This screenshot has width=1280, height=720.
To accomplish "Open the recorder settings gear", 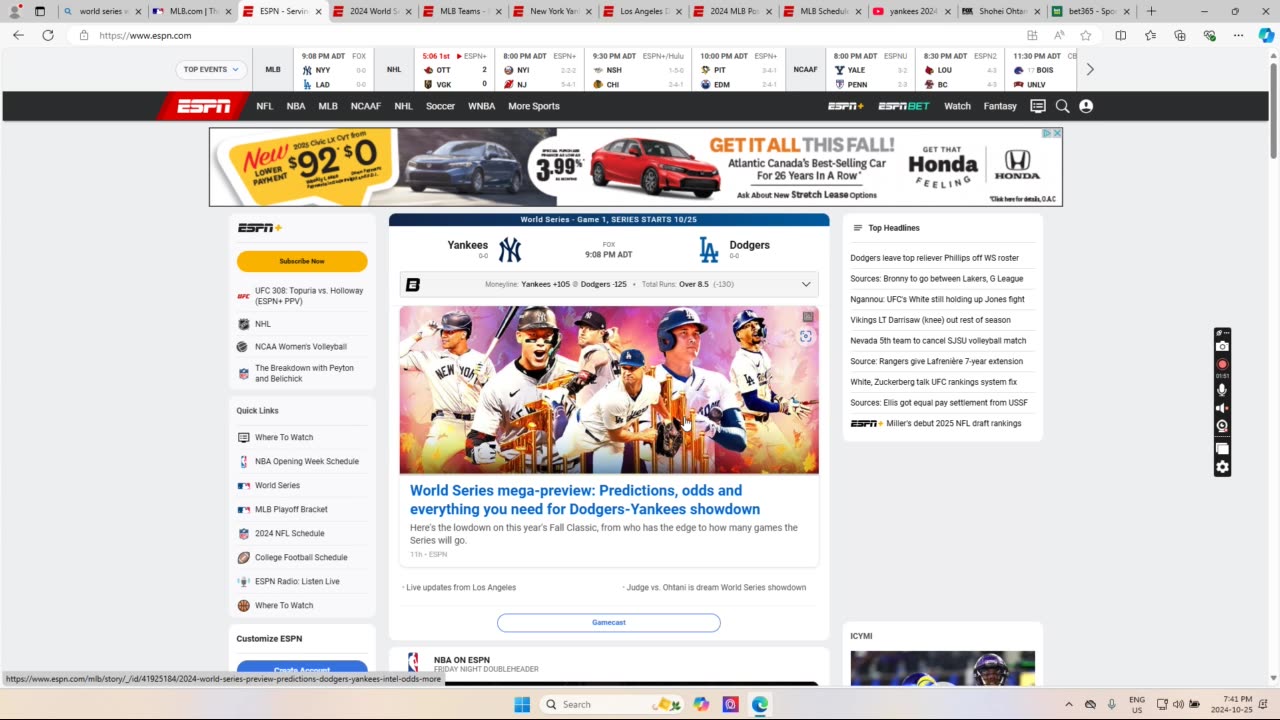I will (1222, 467).
